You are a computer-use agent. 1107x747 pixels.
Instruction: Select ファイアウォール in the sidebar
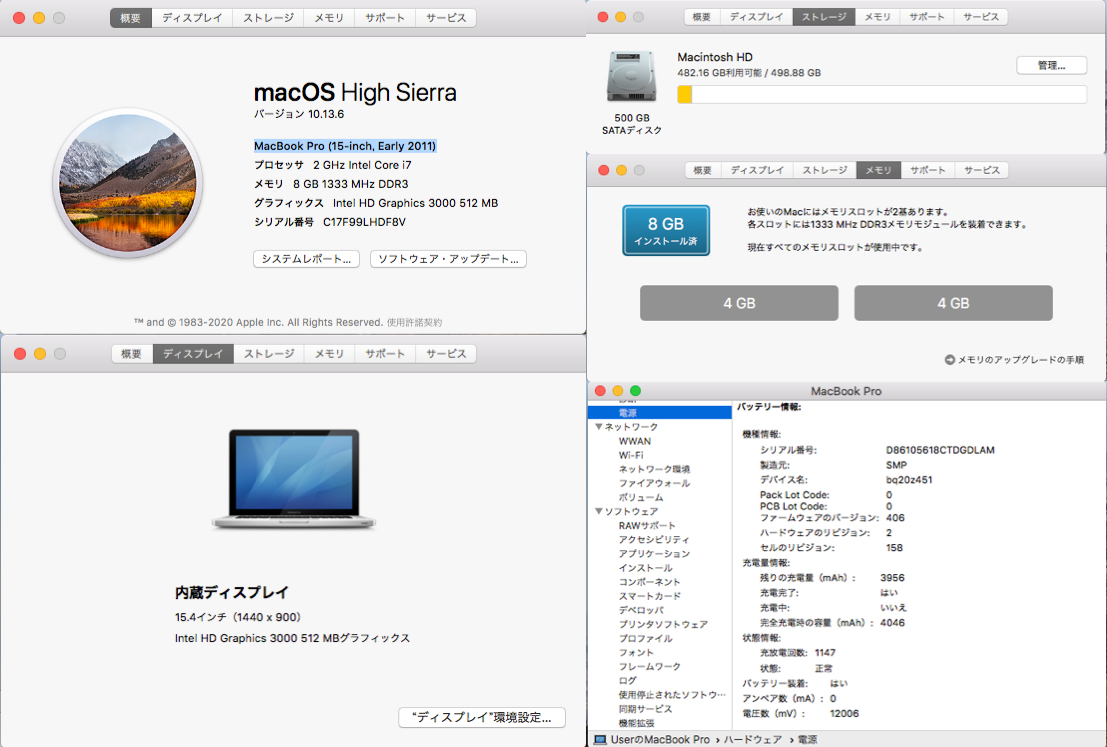tap(654, 484)
